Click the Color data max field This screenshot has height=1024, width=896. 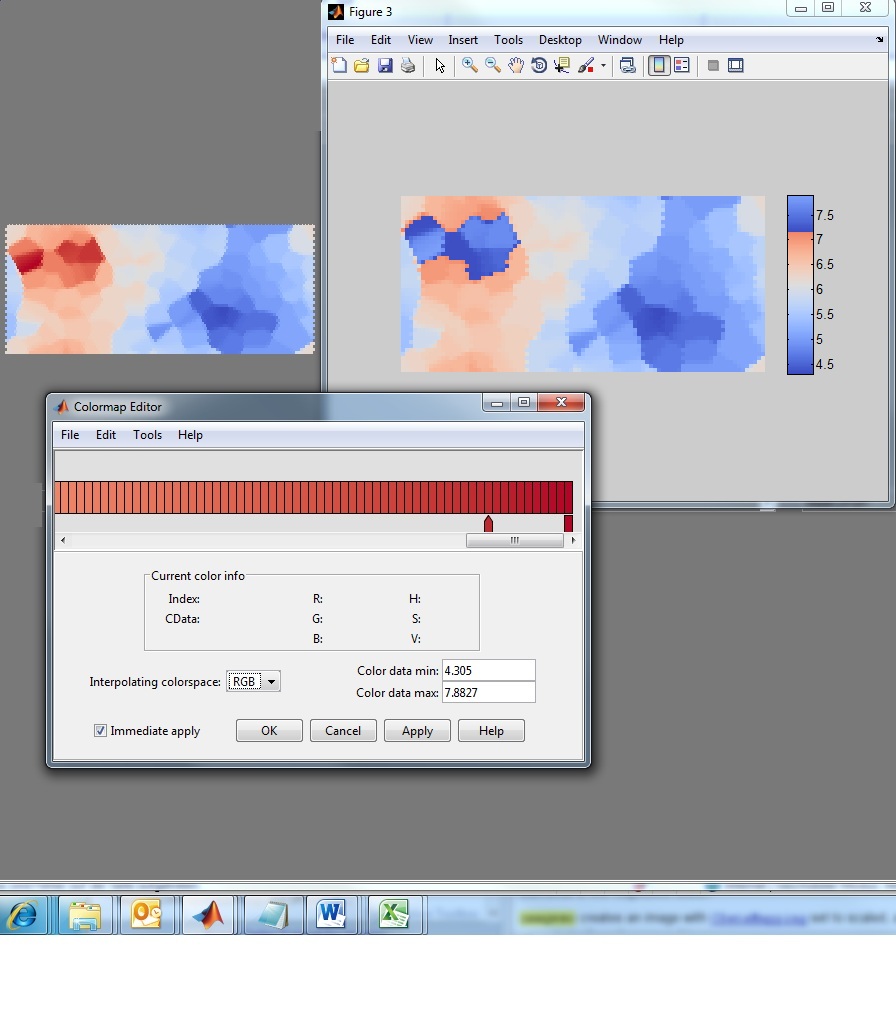tap(488, 692)
